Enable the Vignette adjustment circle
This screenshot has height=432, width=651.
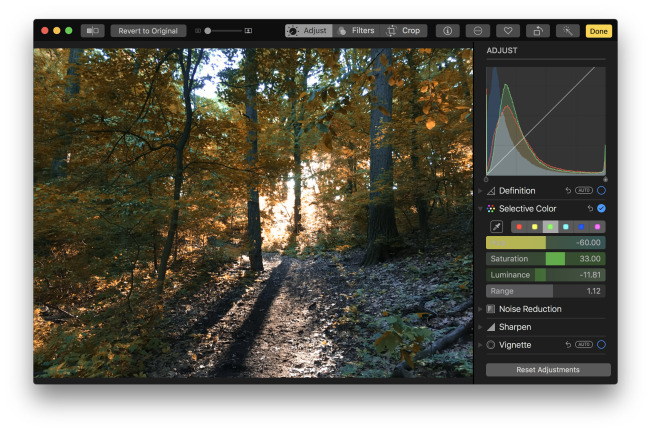601,345
